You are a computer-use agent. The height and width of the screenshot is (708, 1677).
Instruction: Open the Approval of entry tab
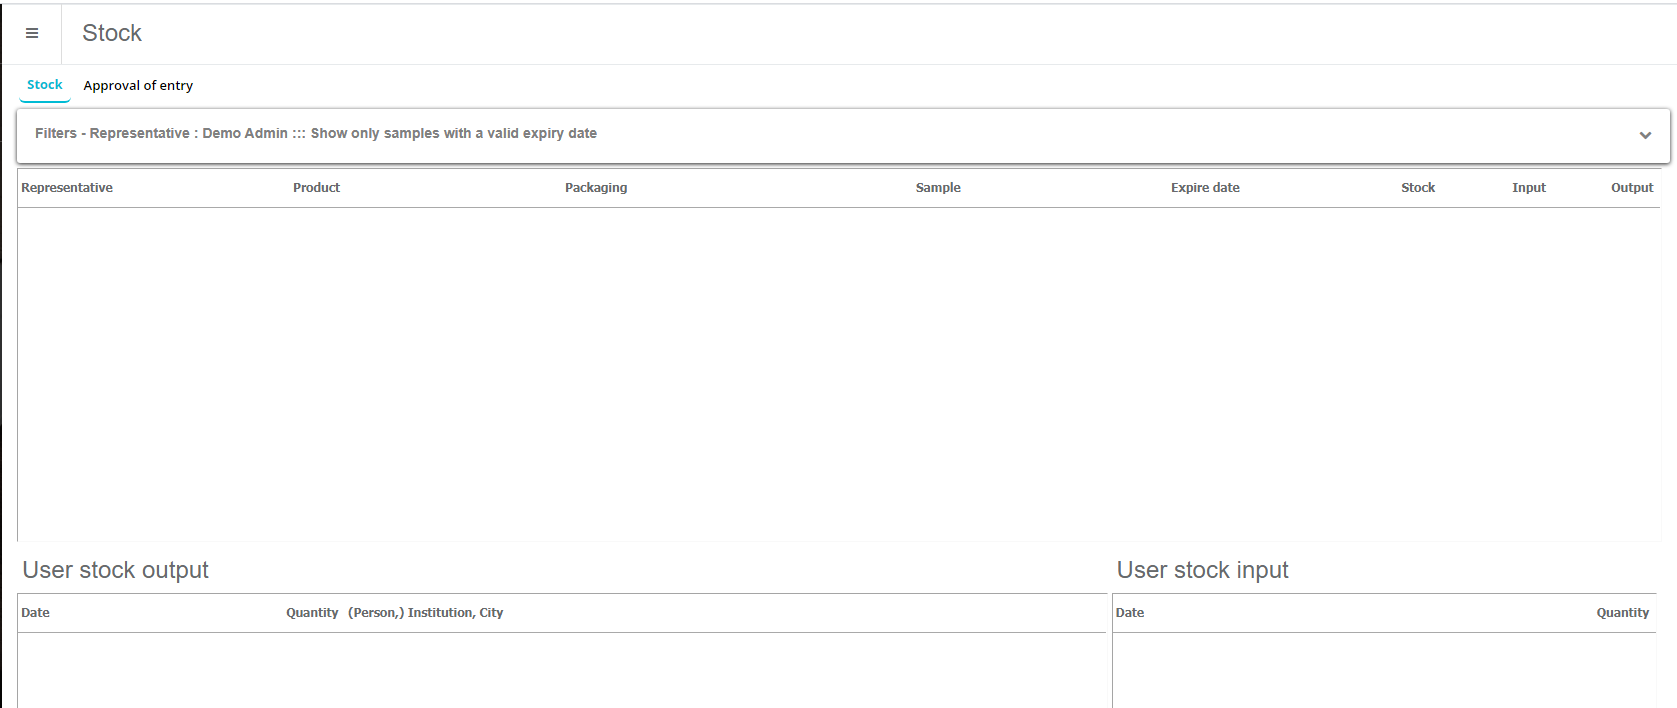[138, 86]
